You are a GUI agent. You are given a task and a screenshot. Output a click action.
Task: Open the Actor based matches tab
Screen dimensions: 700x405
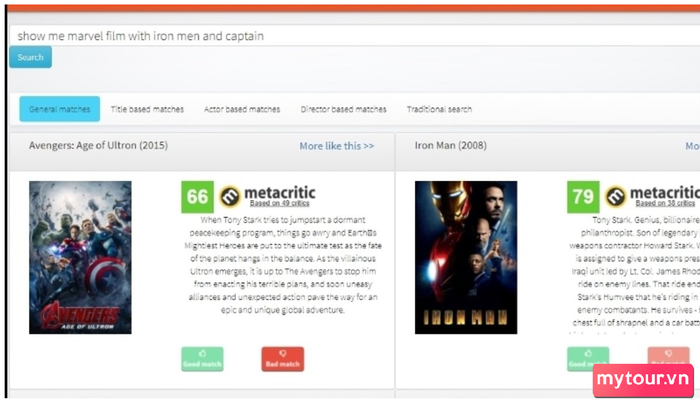click(x=242, y=109)
